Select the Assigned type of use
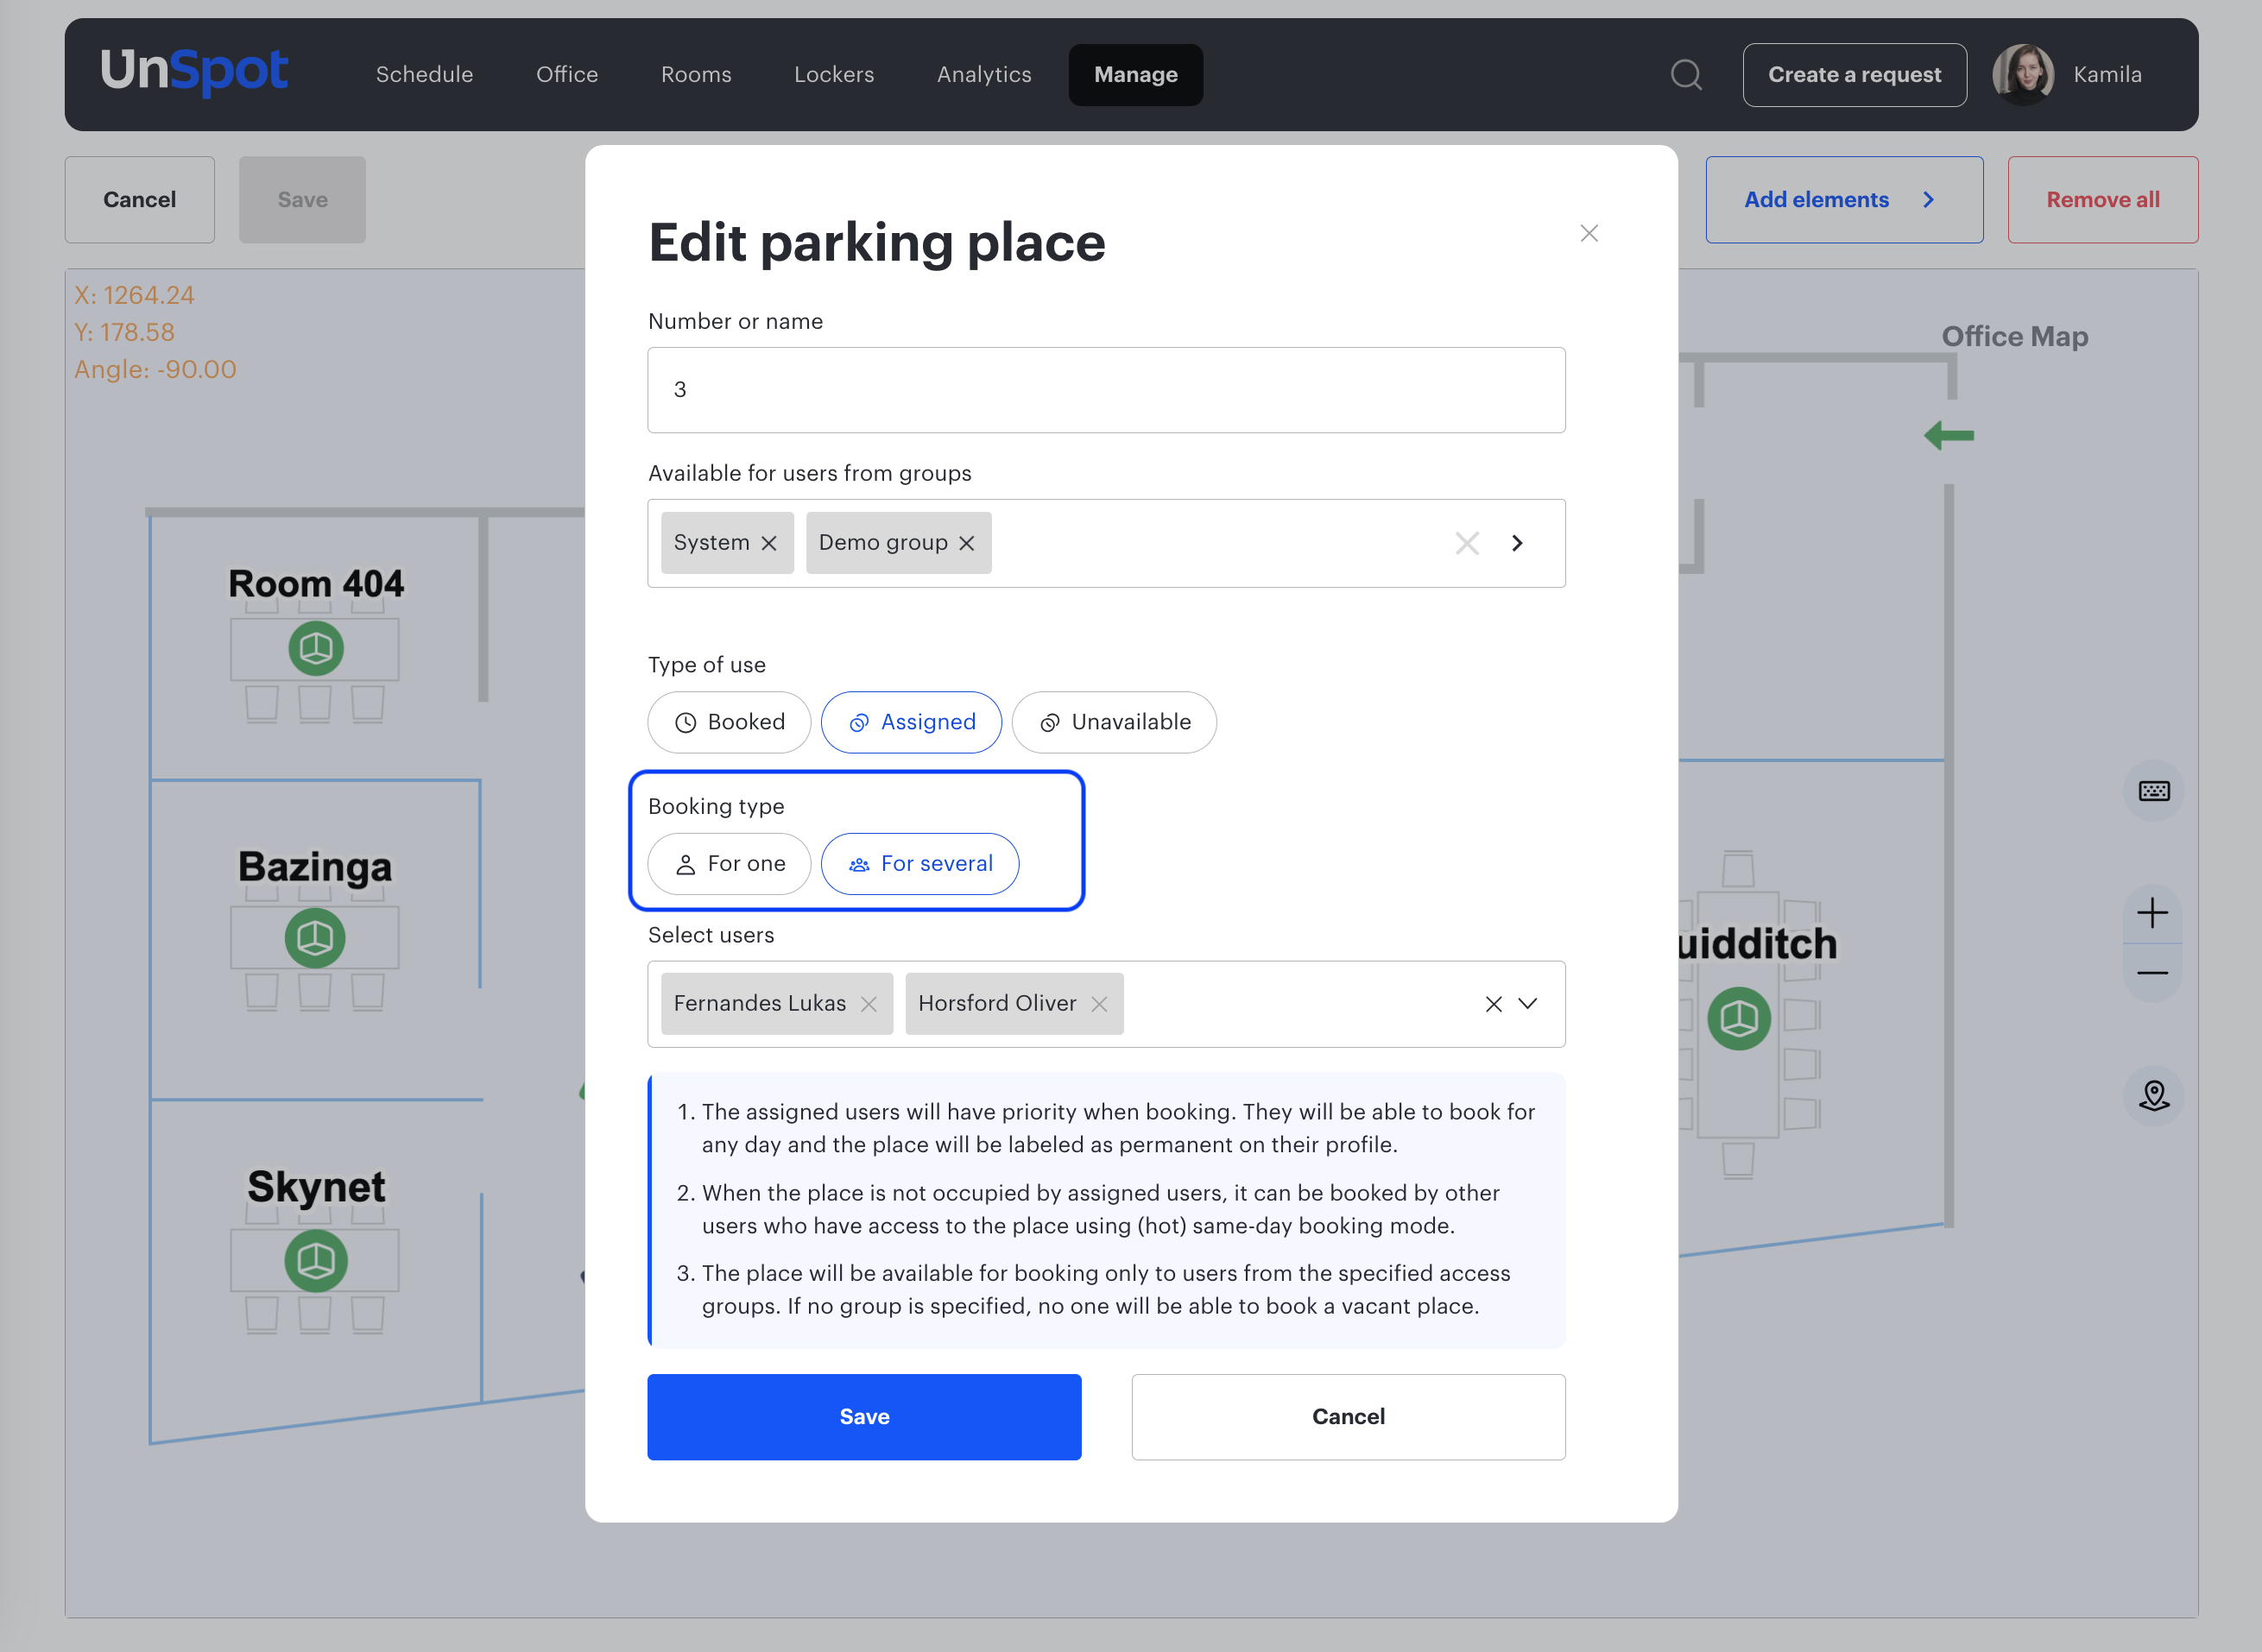 click(x=911, y=722)
